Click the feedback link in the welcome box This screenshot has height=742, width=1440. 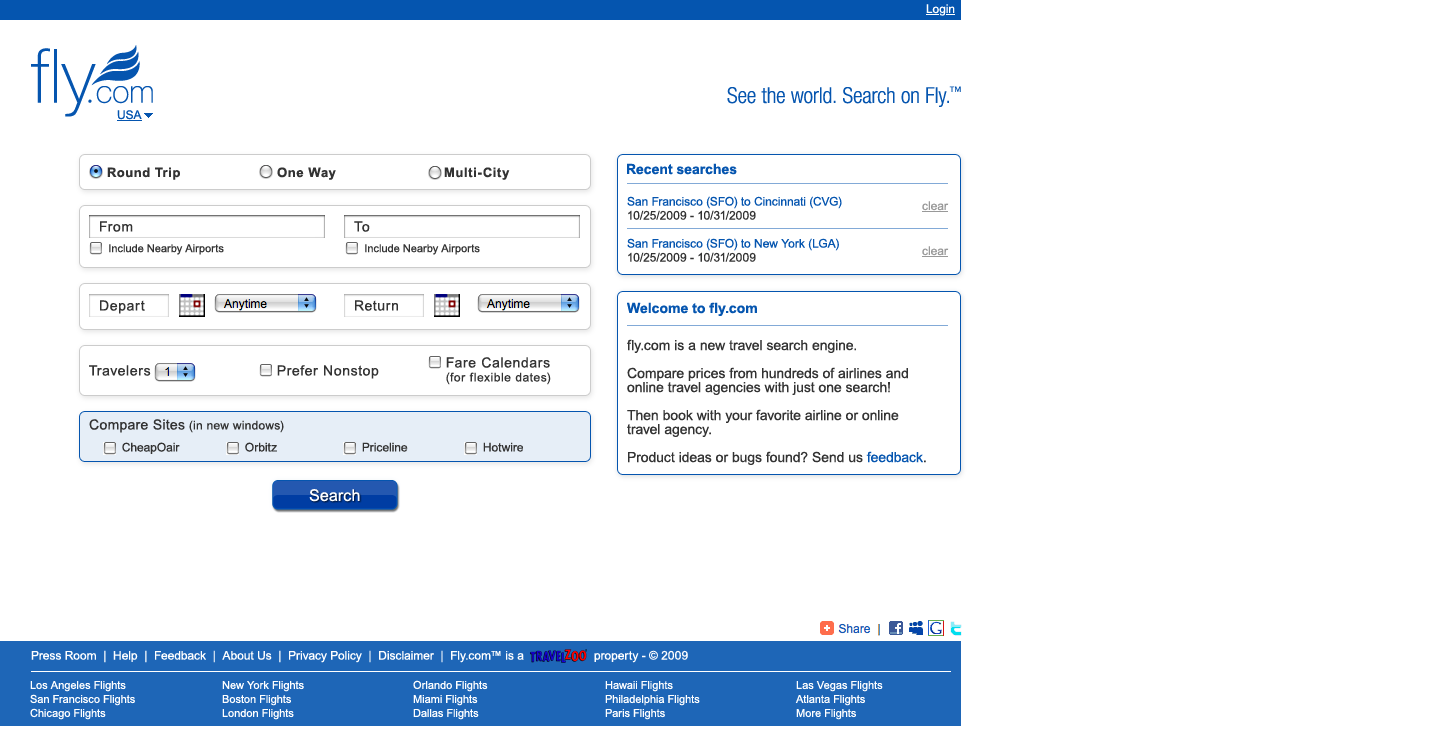895,458
